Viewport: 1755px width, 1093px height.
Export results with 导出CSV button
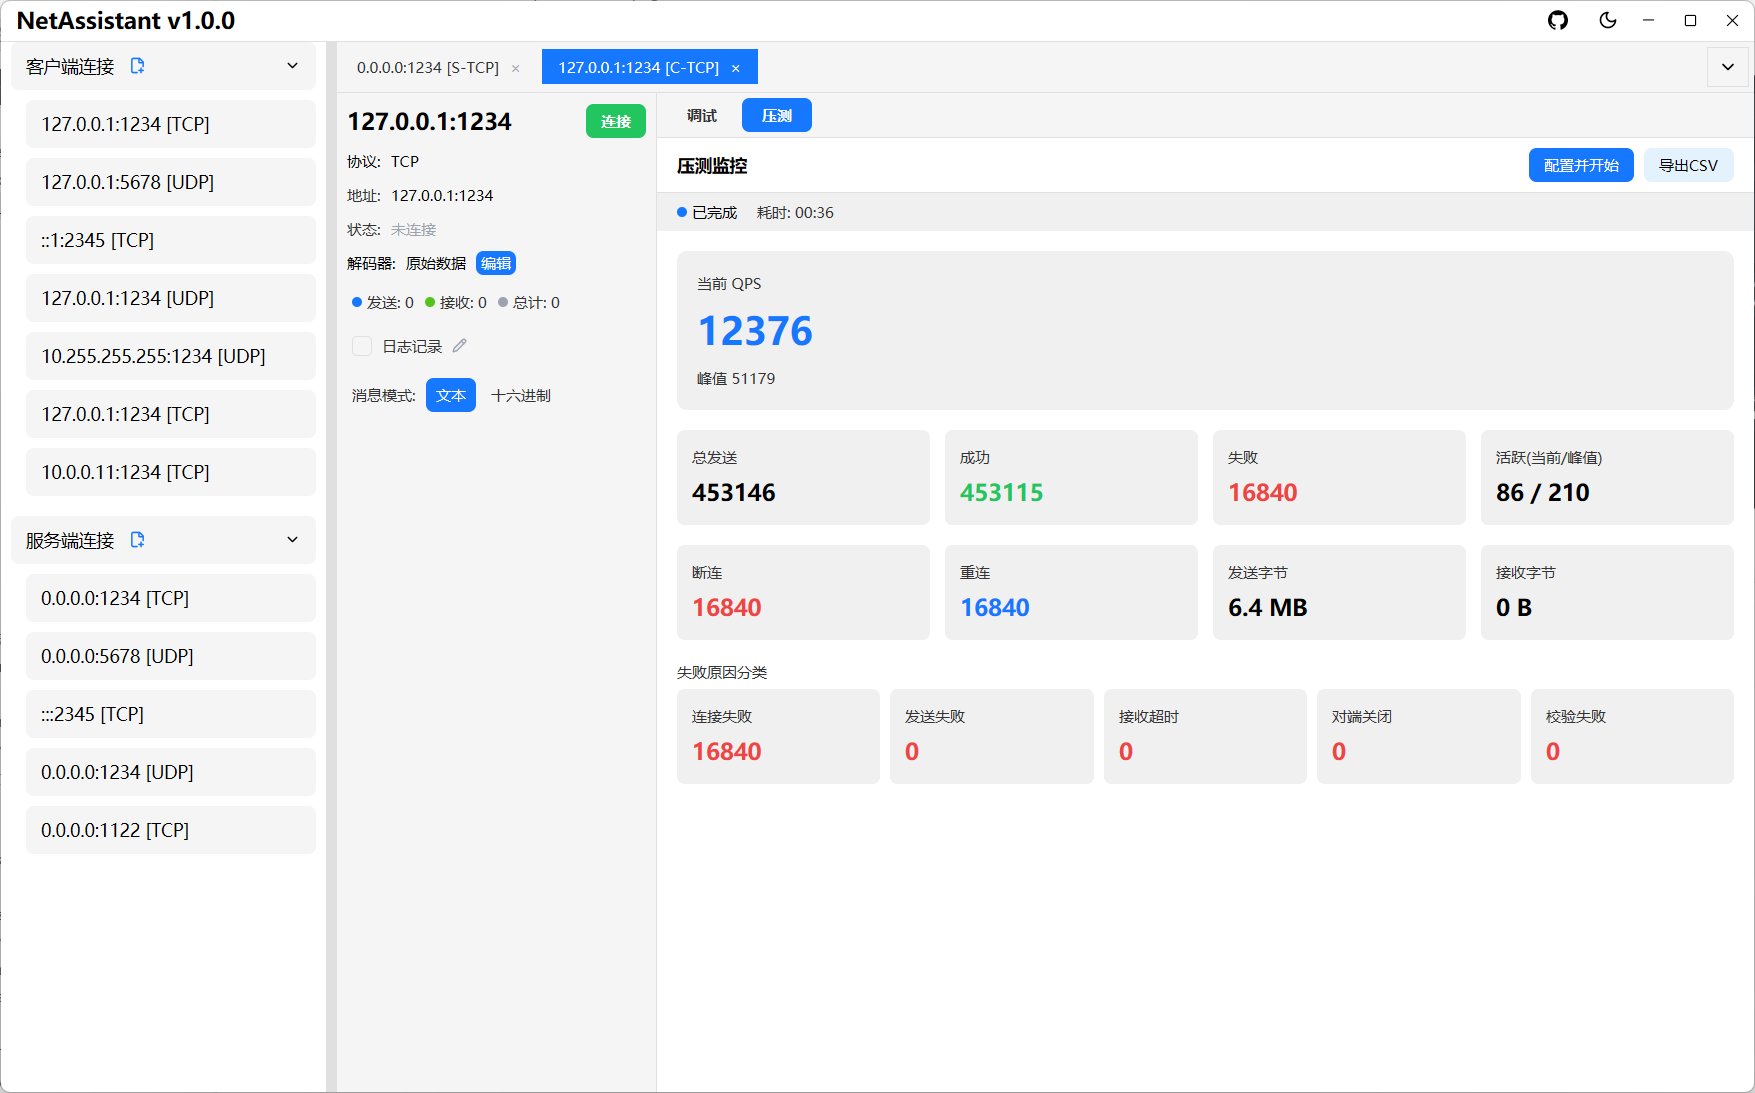[1689, 165]
